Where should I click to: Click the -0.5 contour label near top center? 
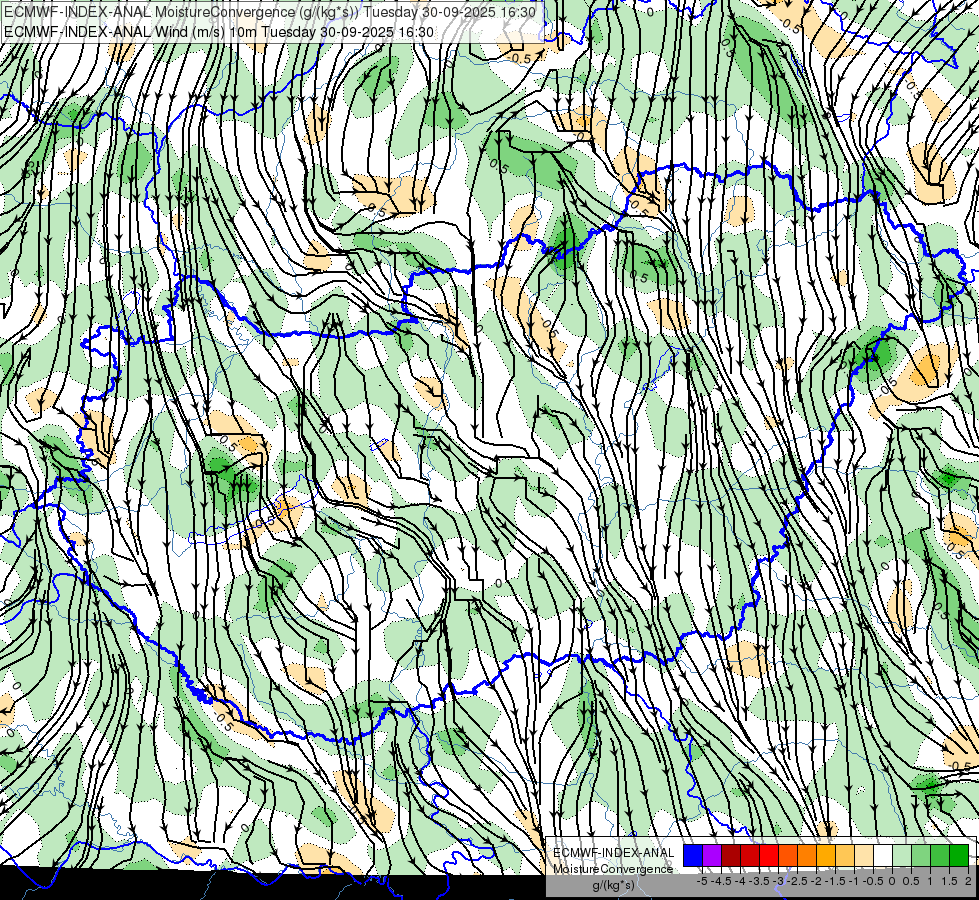pyautogui.click(x=520, y=58)
